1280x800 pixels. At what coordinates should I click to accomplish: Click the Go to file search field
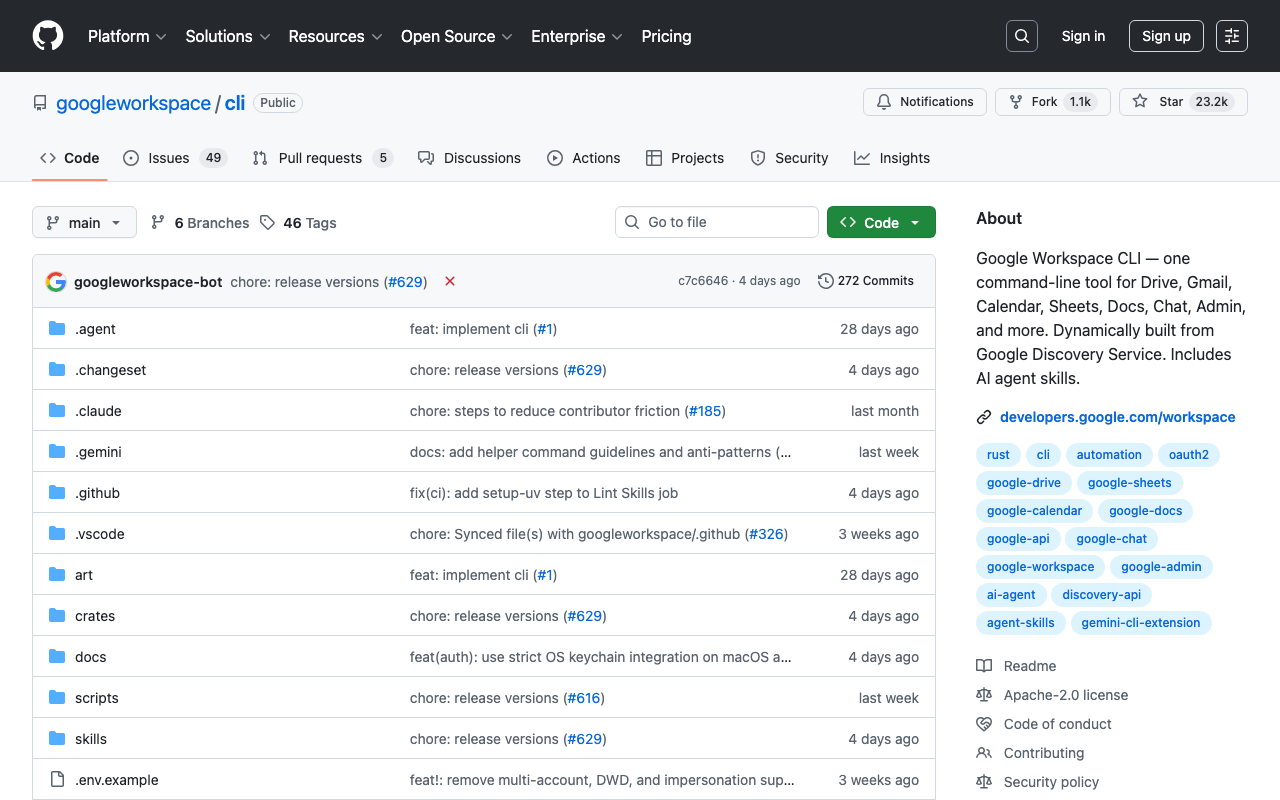coord(716,222)
